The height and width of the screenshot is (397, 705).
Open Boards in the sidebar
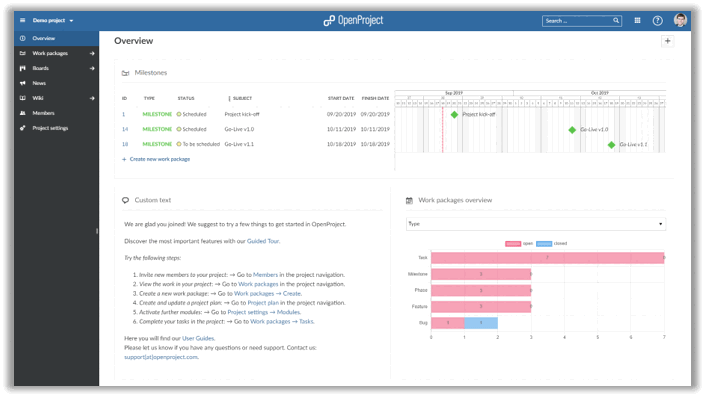pos(40,68)
